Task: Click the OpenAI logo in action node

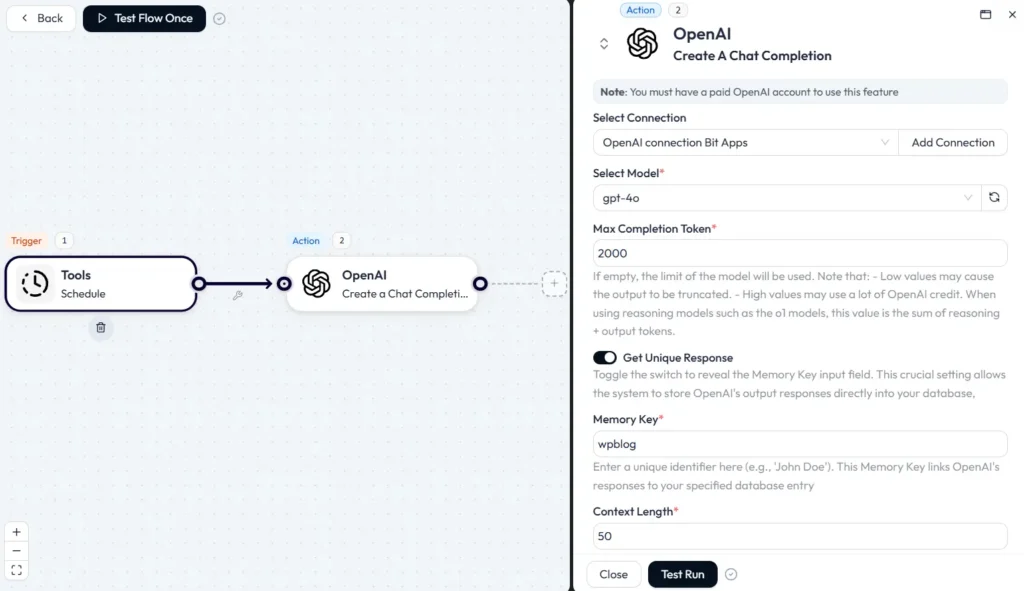Action: (316, 284)
